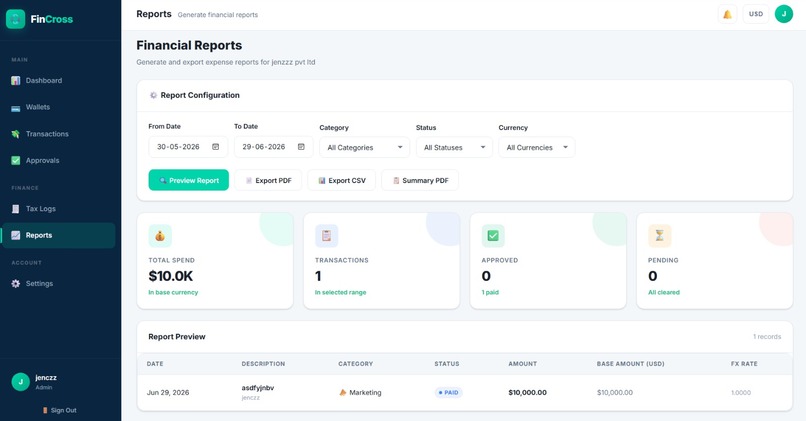Click the FinCross logo icon
806x421 pixels.
[x=15, y=19]
